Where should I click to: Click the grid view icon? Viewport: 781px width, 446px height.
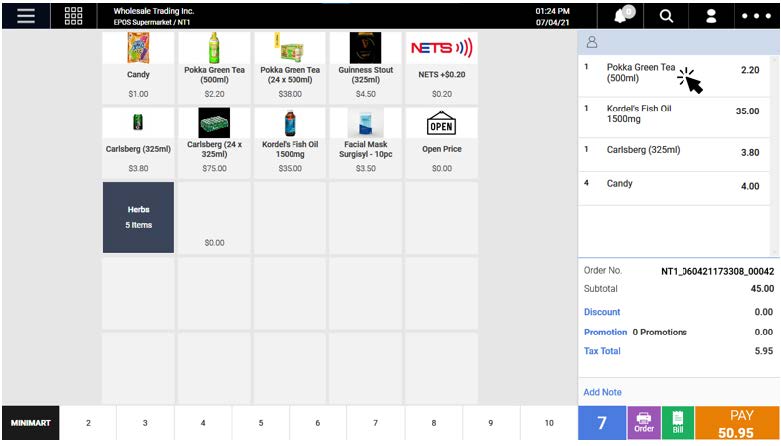point(74,16)
